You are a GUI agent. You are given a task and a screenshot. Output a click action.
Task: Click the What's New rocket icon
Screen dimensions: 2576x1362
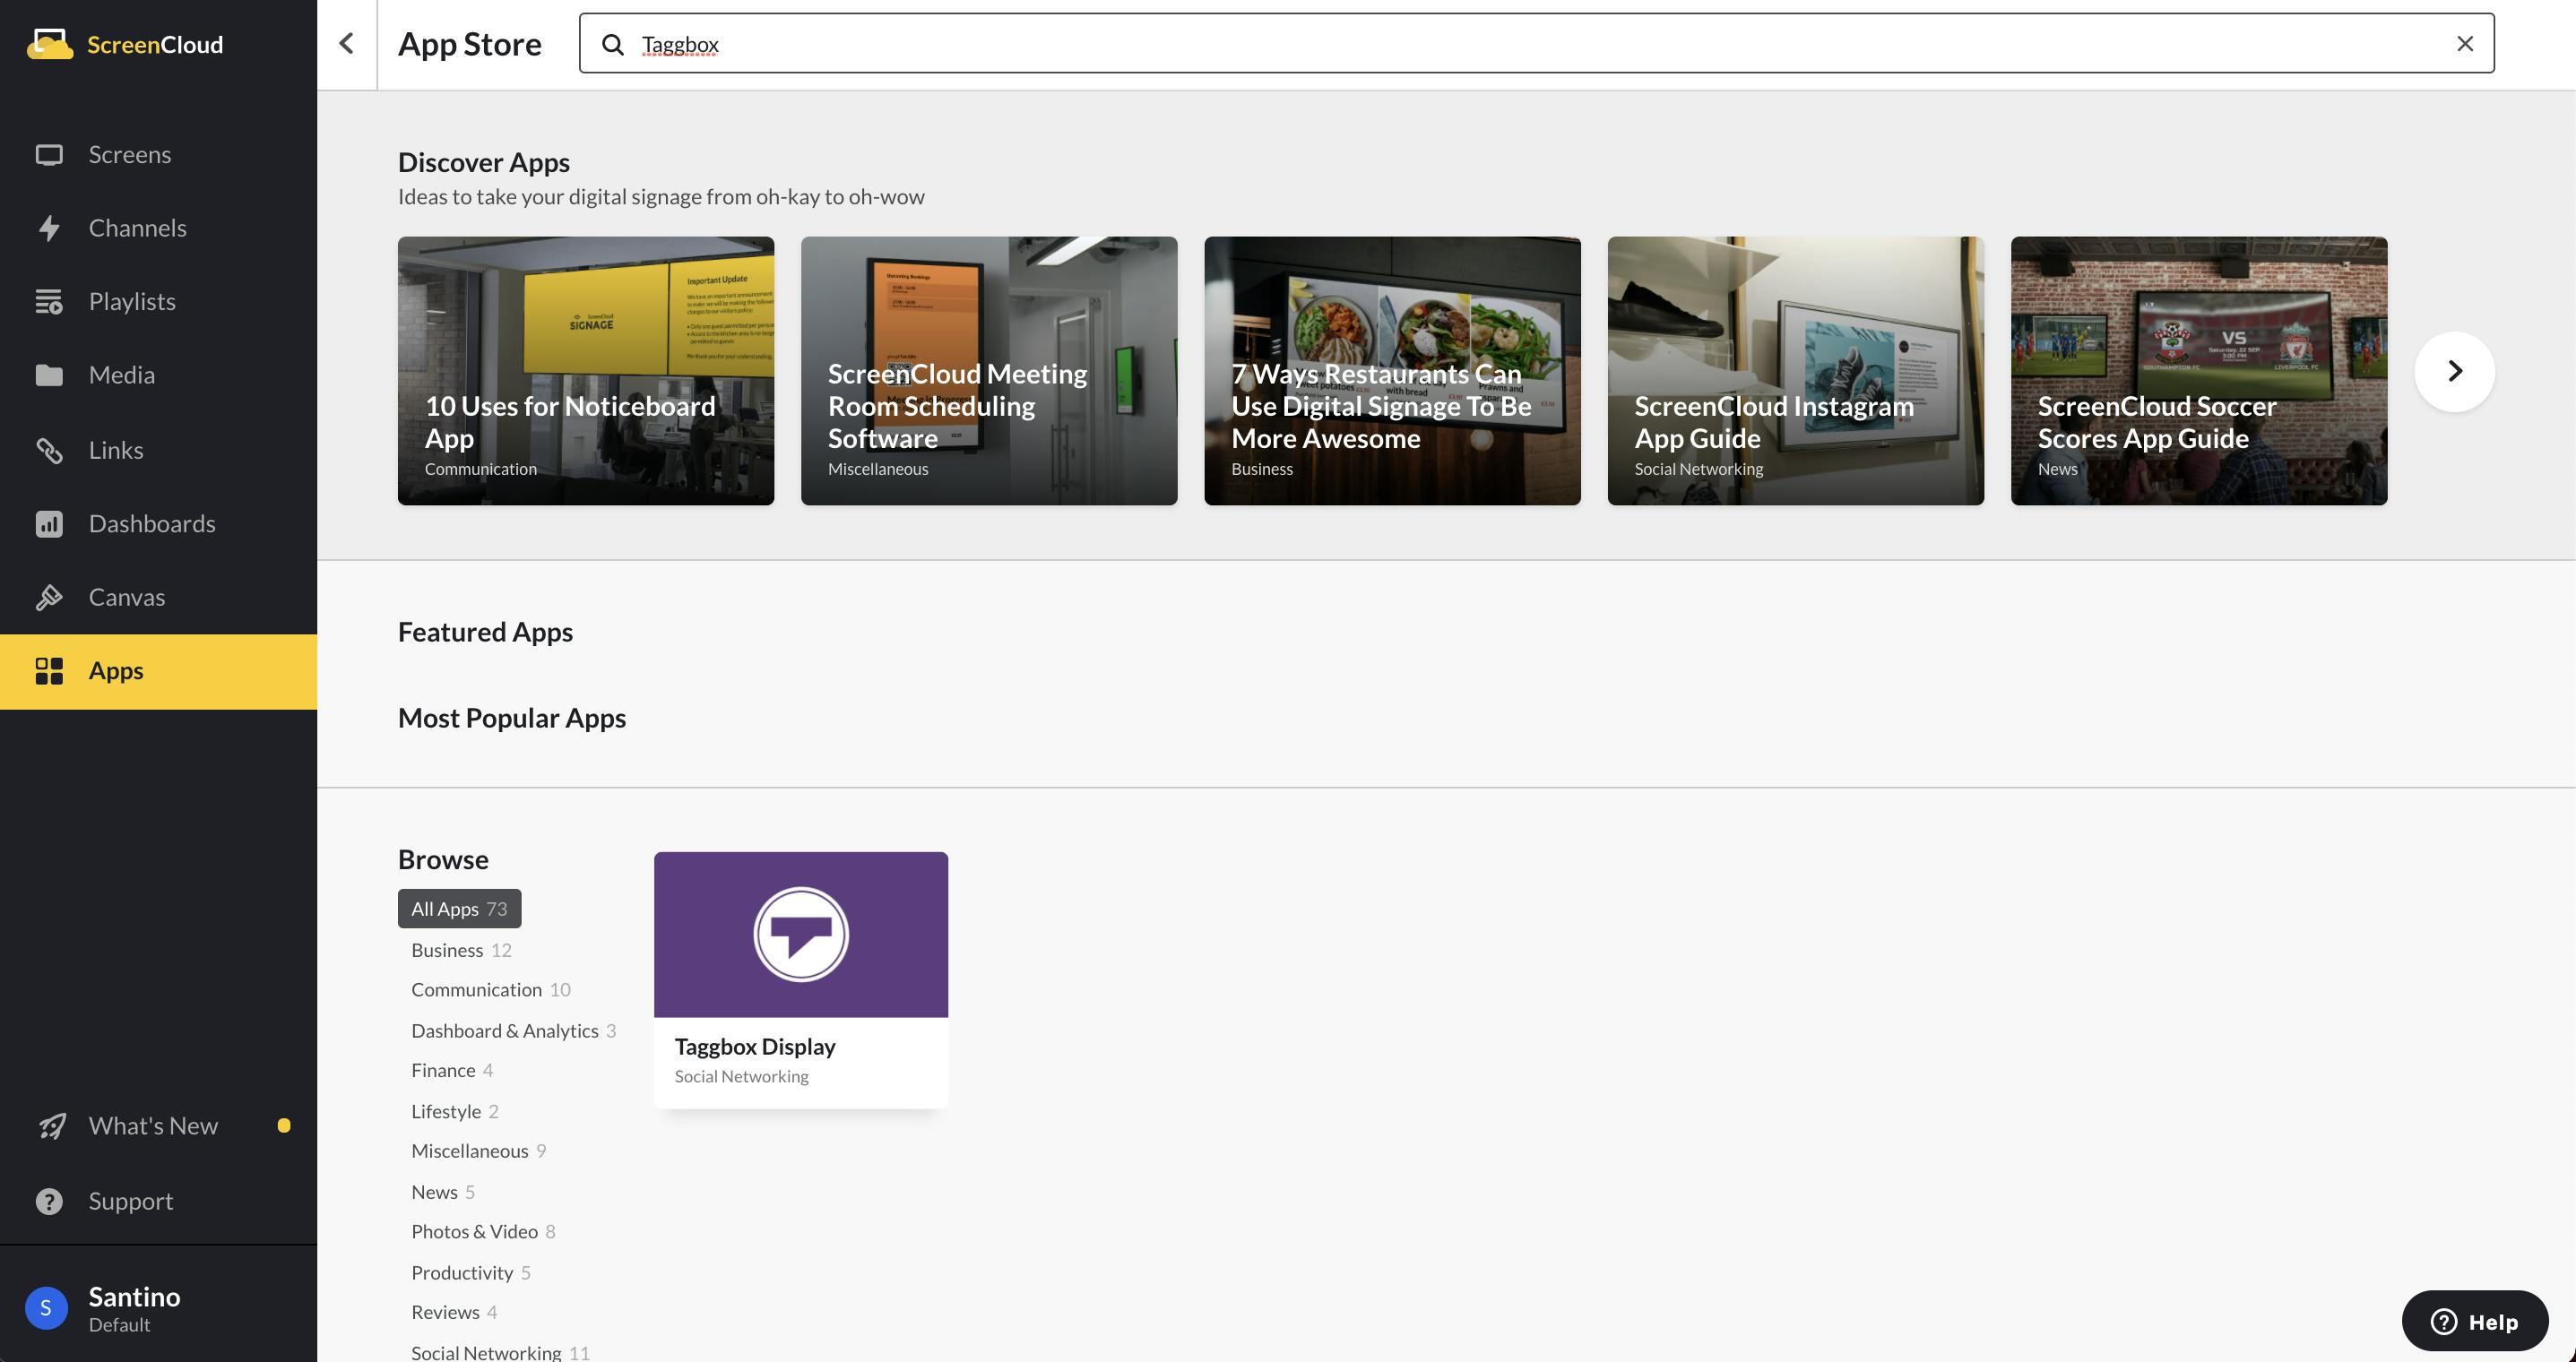tap(51, 1126)
